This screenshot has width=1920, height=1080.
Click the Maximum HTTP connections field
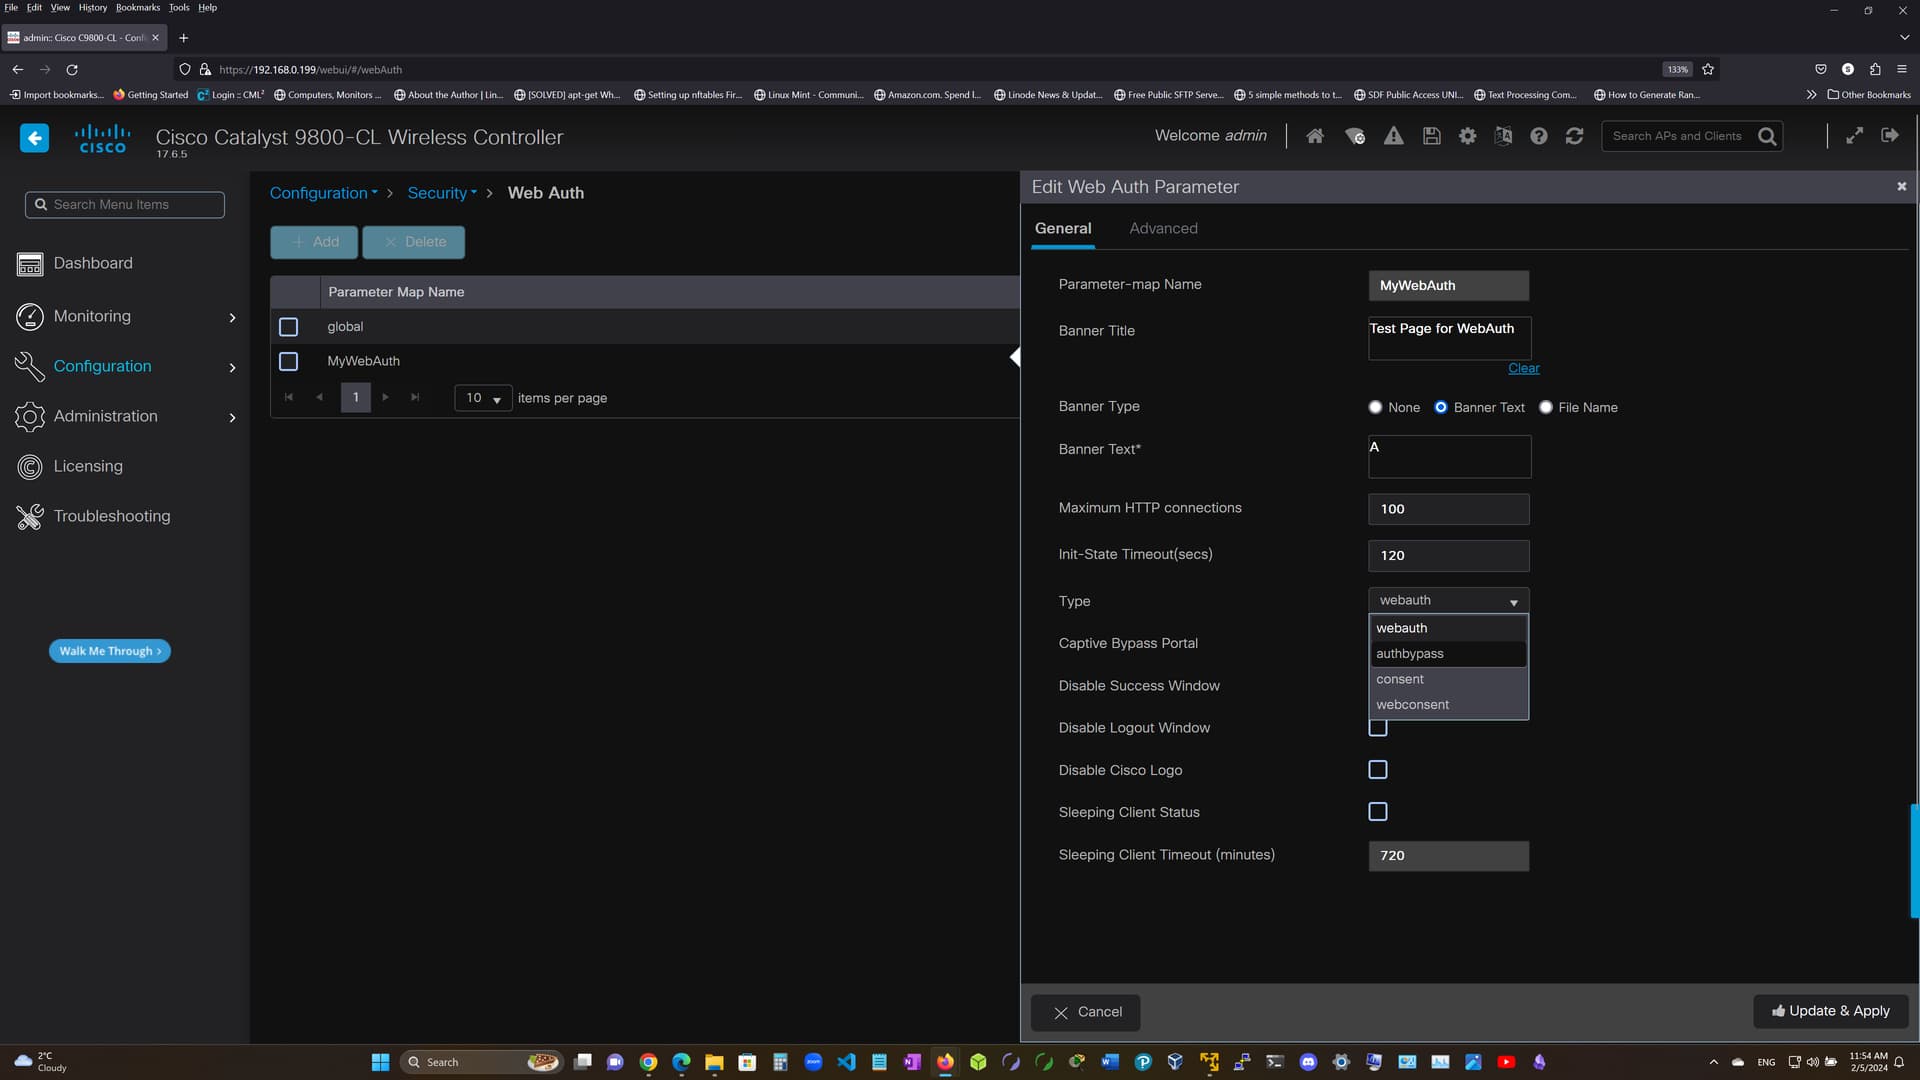[1448, 509]
